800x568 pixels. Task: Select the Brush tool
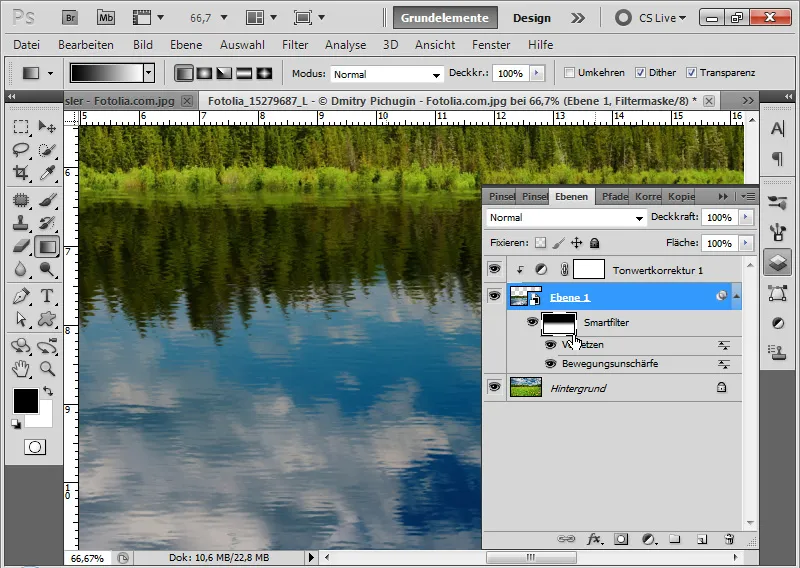[x=47, y=200]
